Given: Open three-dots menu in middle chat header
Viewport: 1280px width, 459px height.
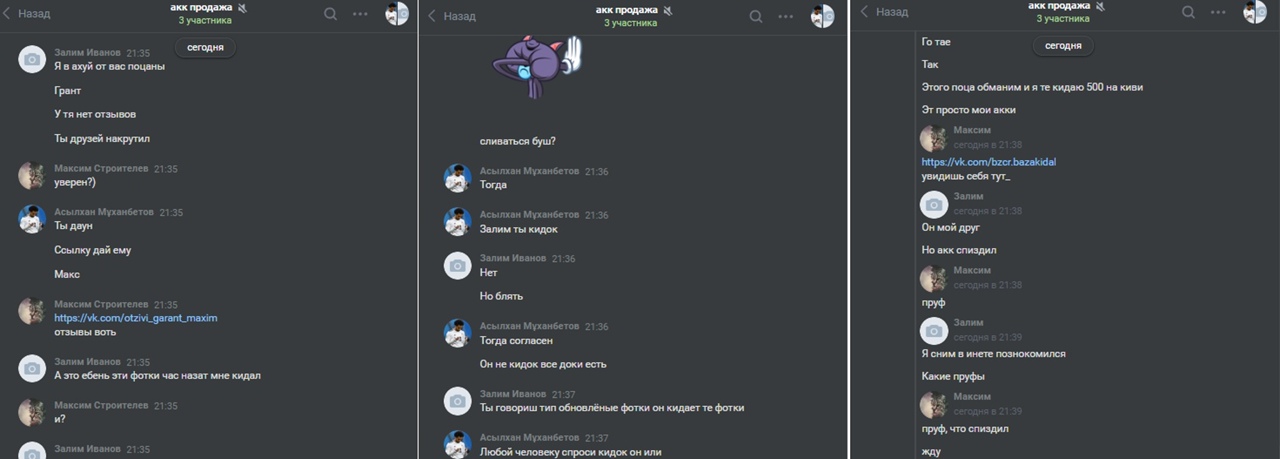Looking at the screenshot, I should point(789,16).
